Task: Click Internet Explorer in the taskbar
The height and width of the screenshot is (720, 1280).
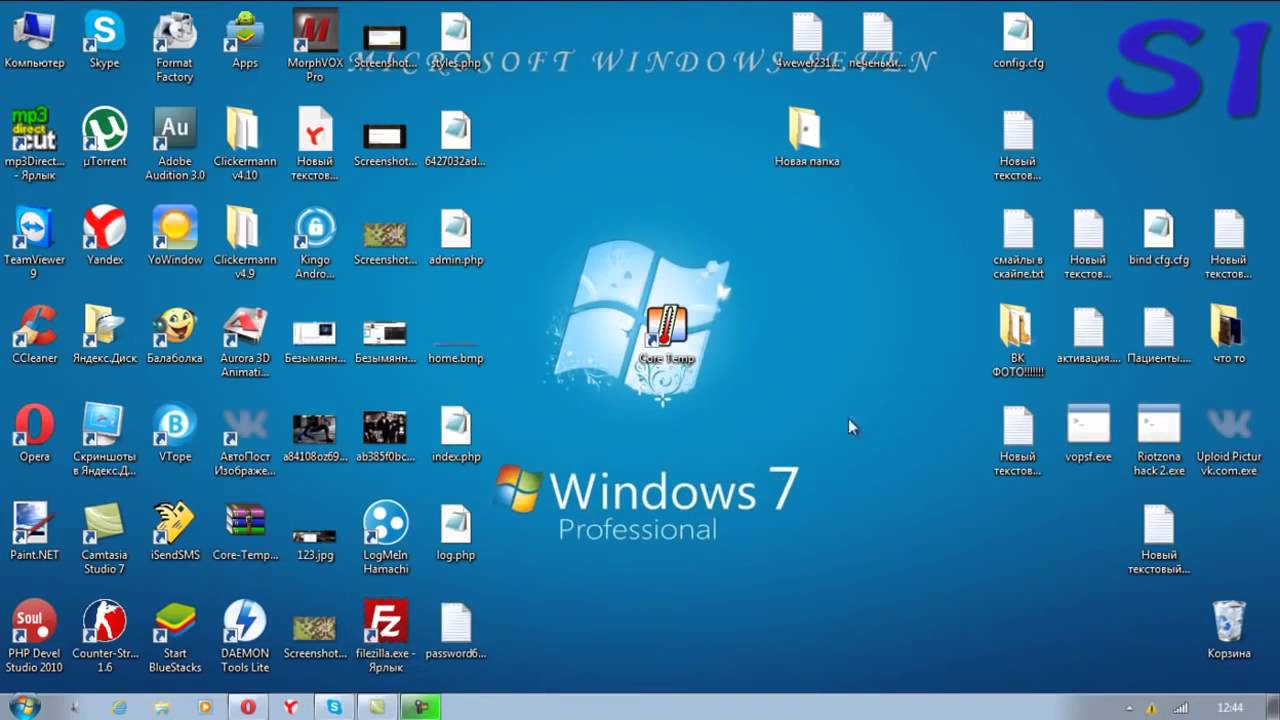Action: coord(119,707)
